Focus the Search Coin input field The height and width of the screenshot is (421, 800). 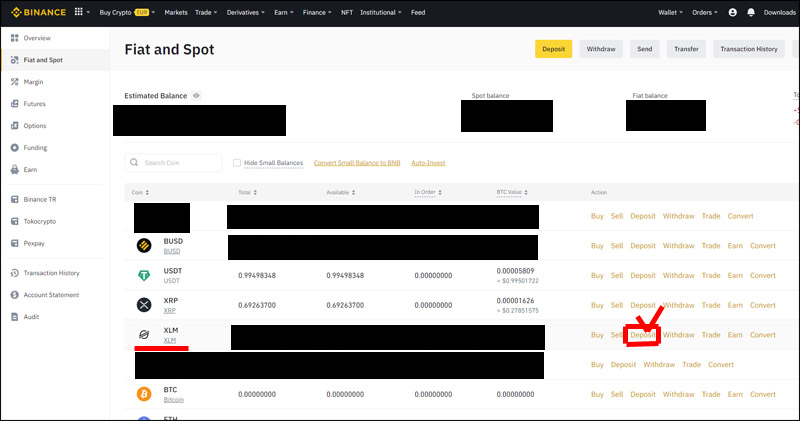173,163
